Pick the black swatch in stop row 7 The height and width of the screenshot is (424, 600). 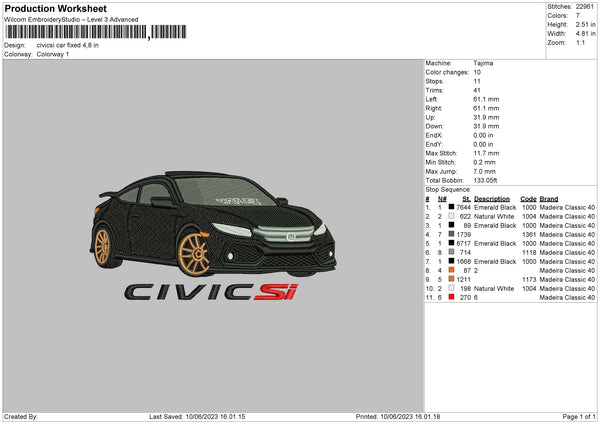coord(452,261)
